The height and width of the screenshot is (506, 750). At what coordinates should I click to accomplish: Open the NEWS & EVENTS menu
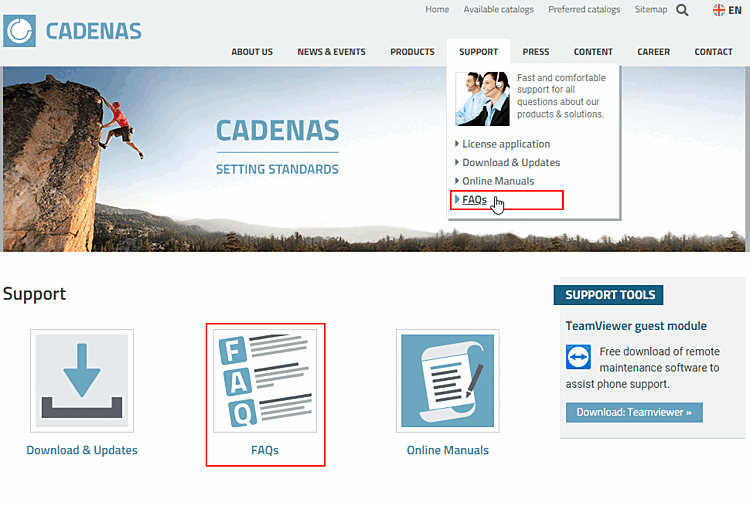[331, 52]
